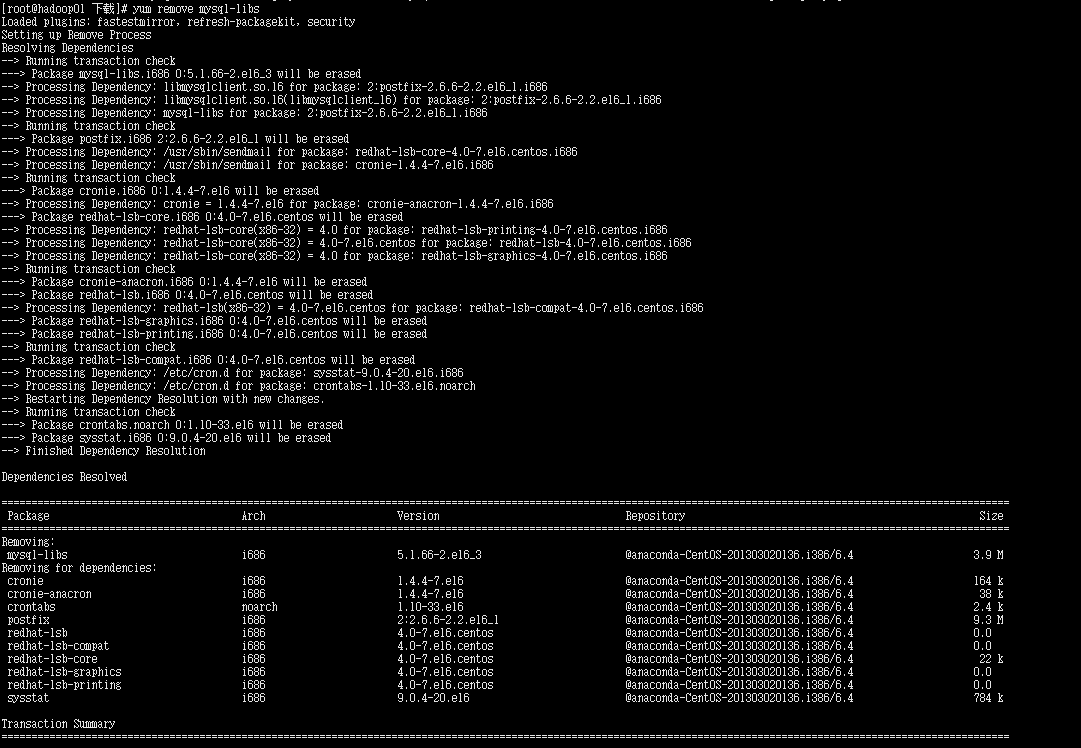
Task: Click size '9.3 M' of postfix
Action: coord(988,620)
